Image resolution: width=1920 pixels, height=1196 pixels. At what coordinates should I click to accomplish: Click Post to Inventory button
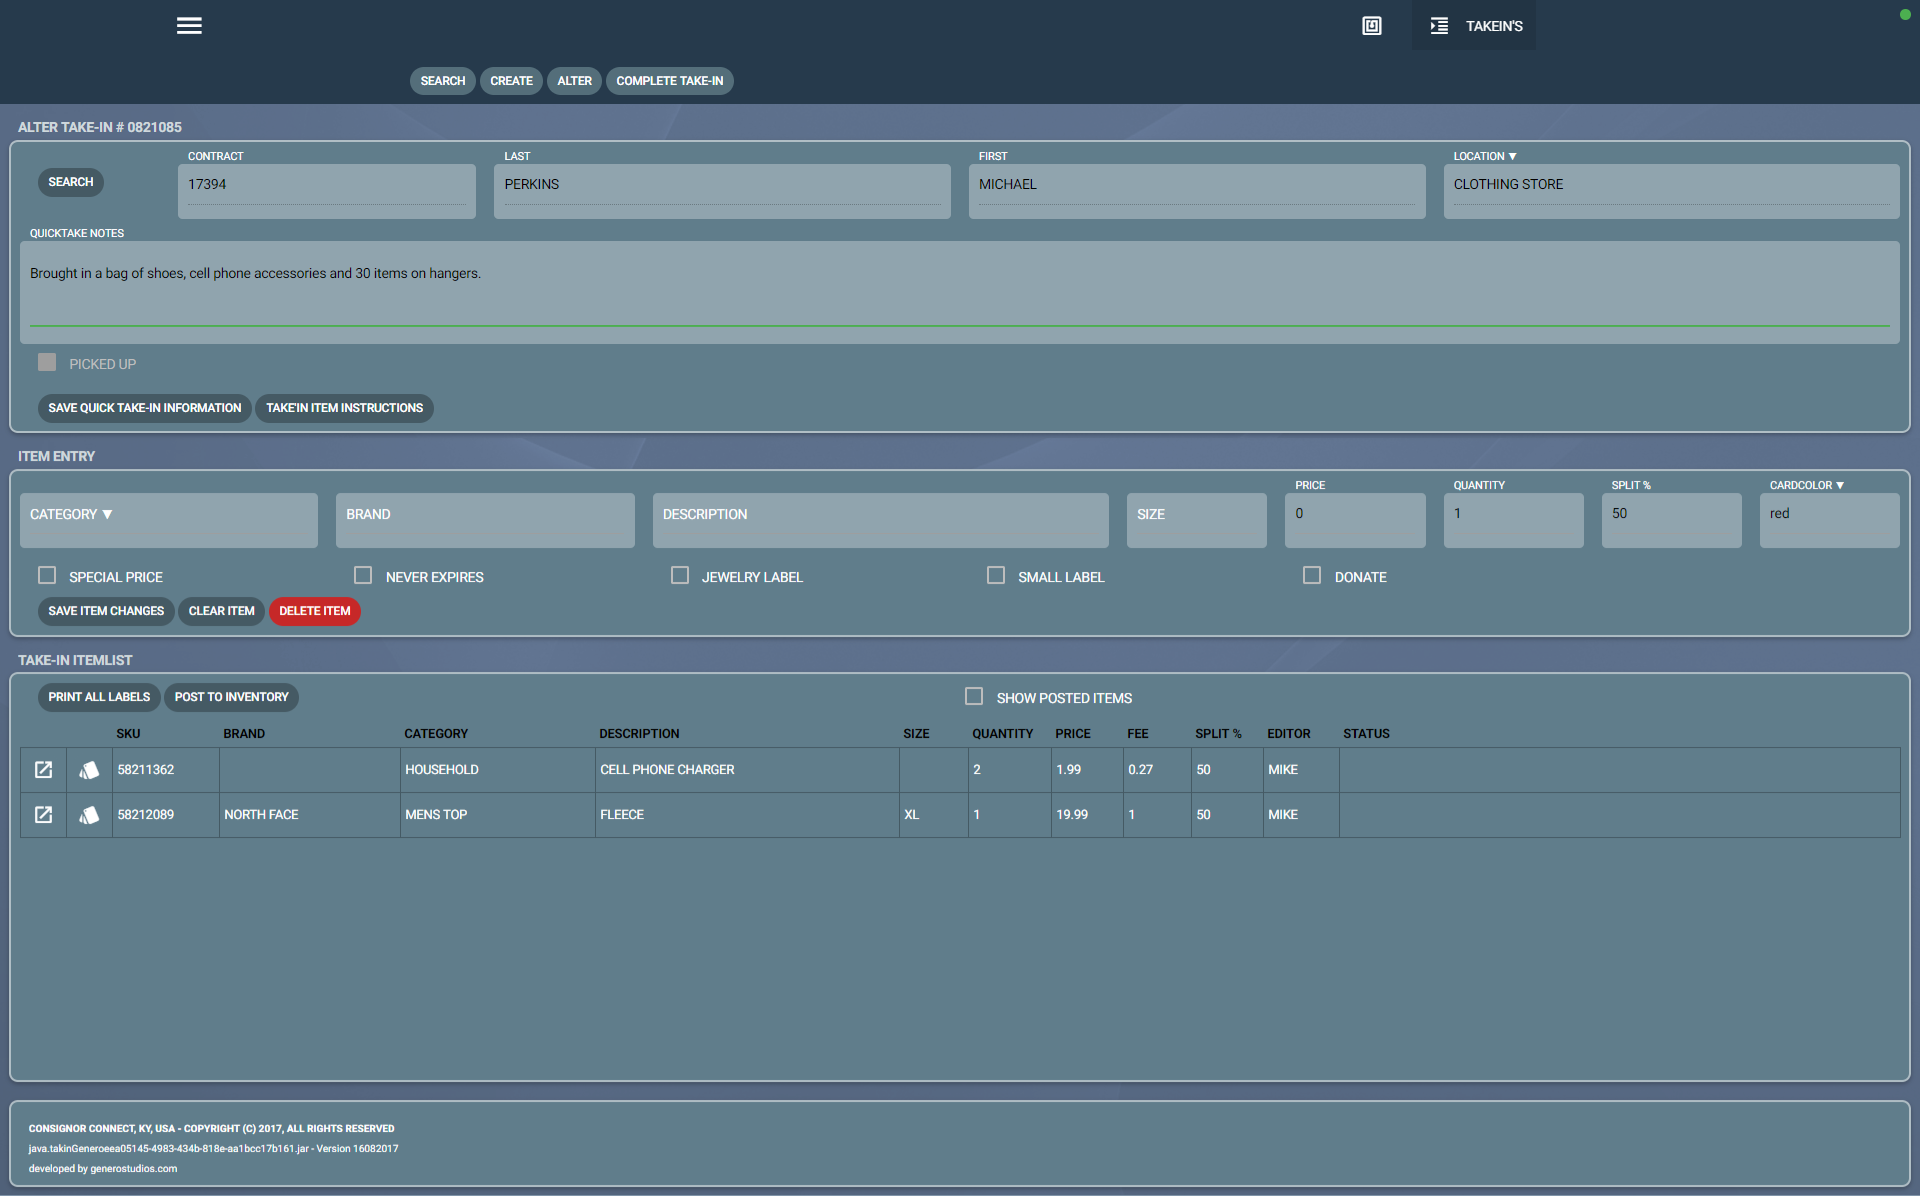[231, 697]
